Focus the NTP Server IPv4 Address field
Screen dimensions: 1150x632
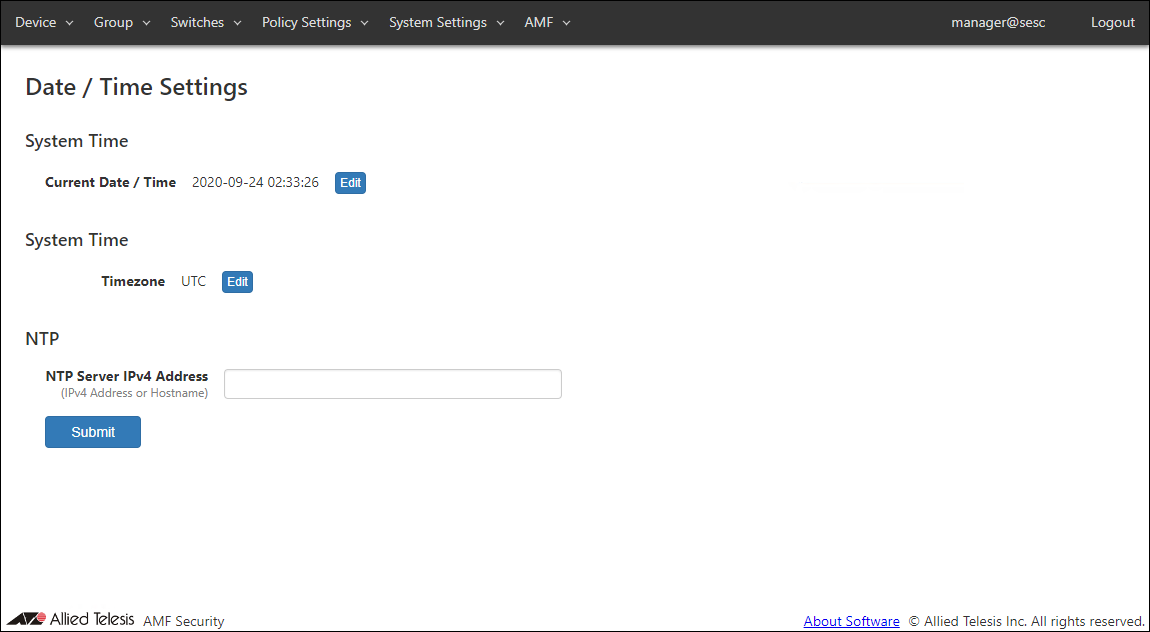(x=392, y=384)
